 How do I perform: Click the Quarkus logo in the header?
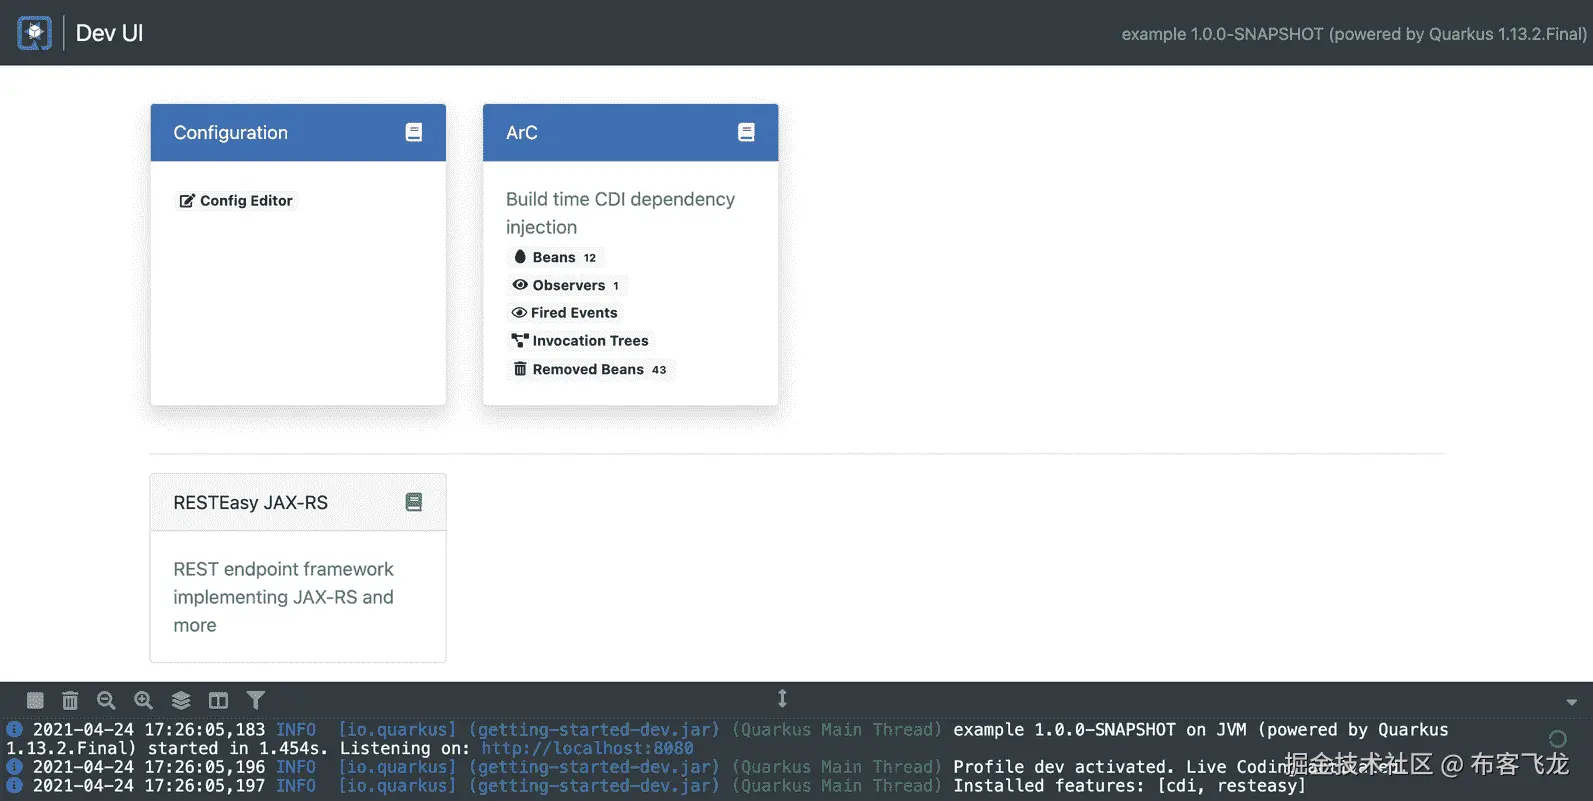coord(34,33)
